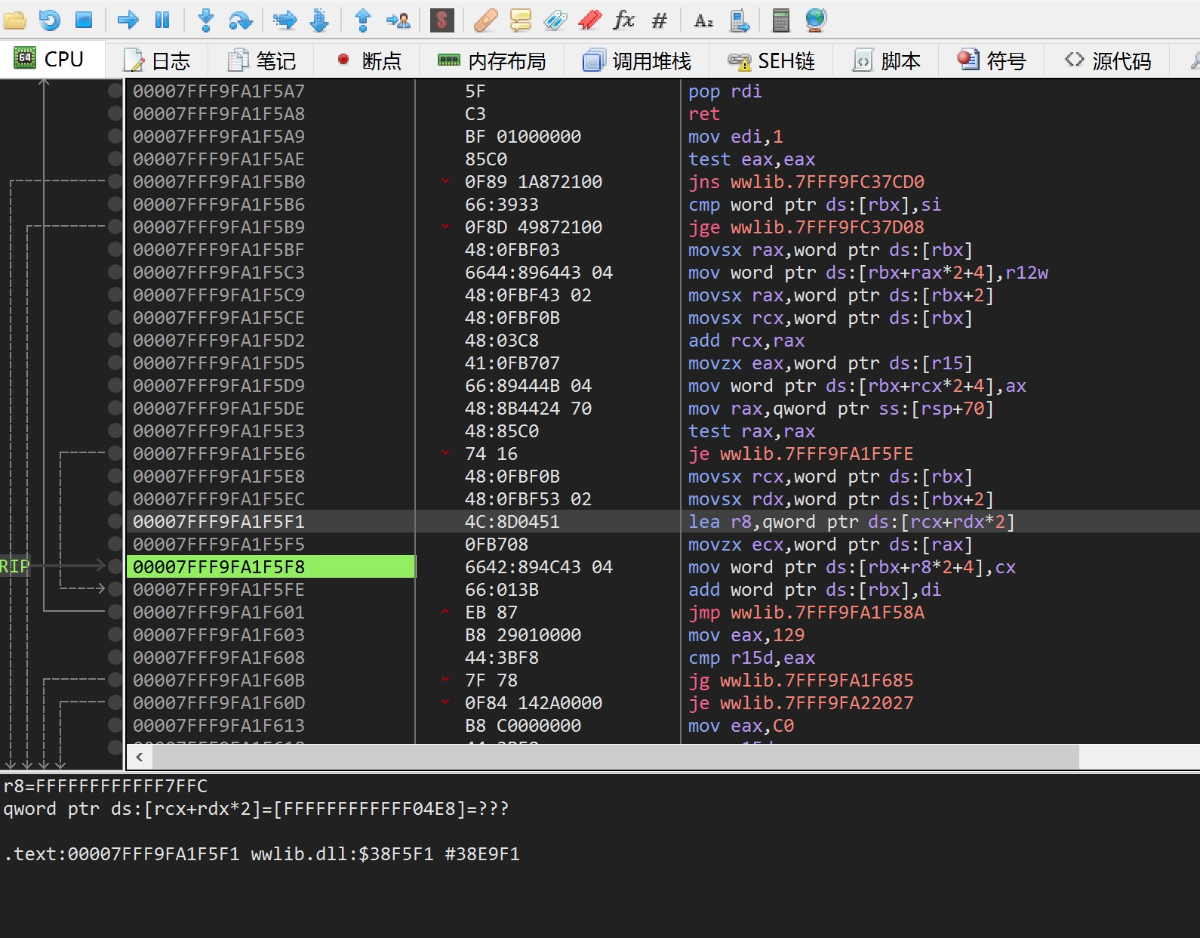This screenshot has width=1200, height=938.
Task: Switch to the 调用堆栈 call stack tab
Action: pyautogui.click(x=637, y=60)
